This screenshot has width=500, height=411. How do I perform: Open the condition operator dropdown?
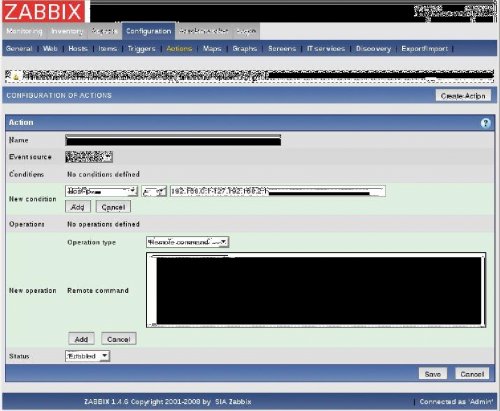[154, 191]
